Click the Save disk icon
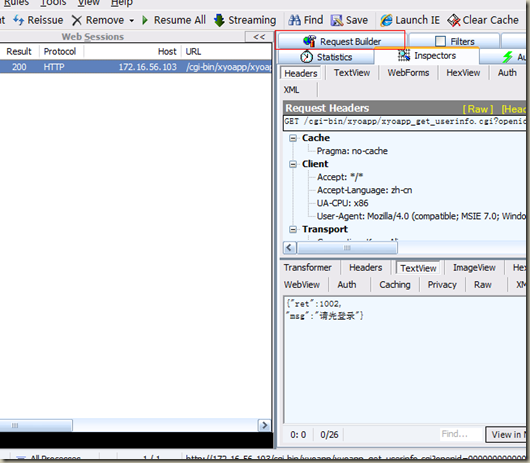530x463 pixels. tap(337, 20)
